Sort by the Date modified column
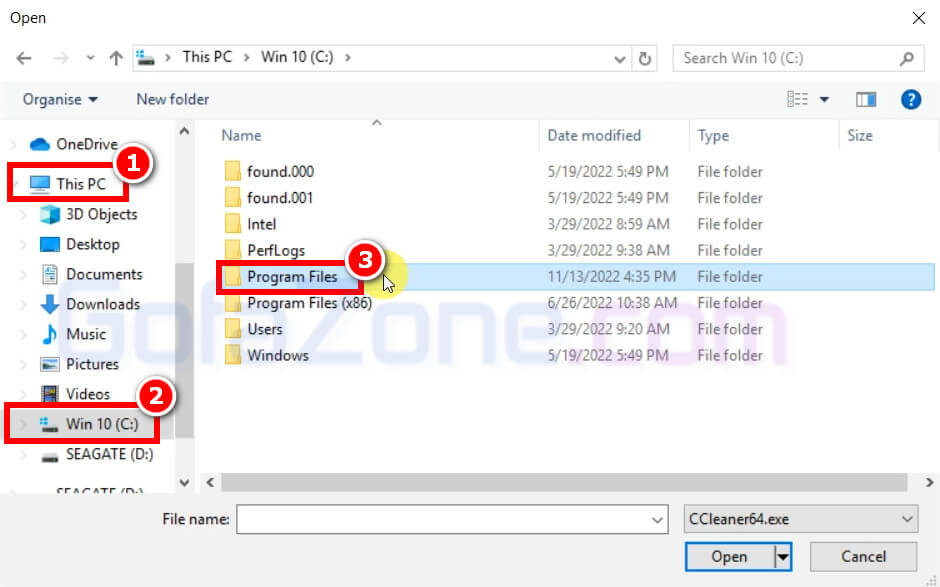The image size is (940, 587). coord(594,136)
